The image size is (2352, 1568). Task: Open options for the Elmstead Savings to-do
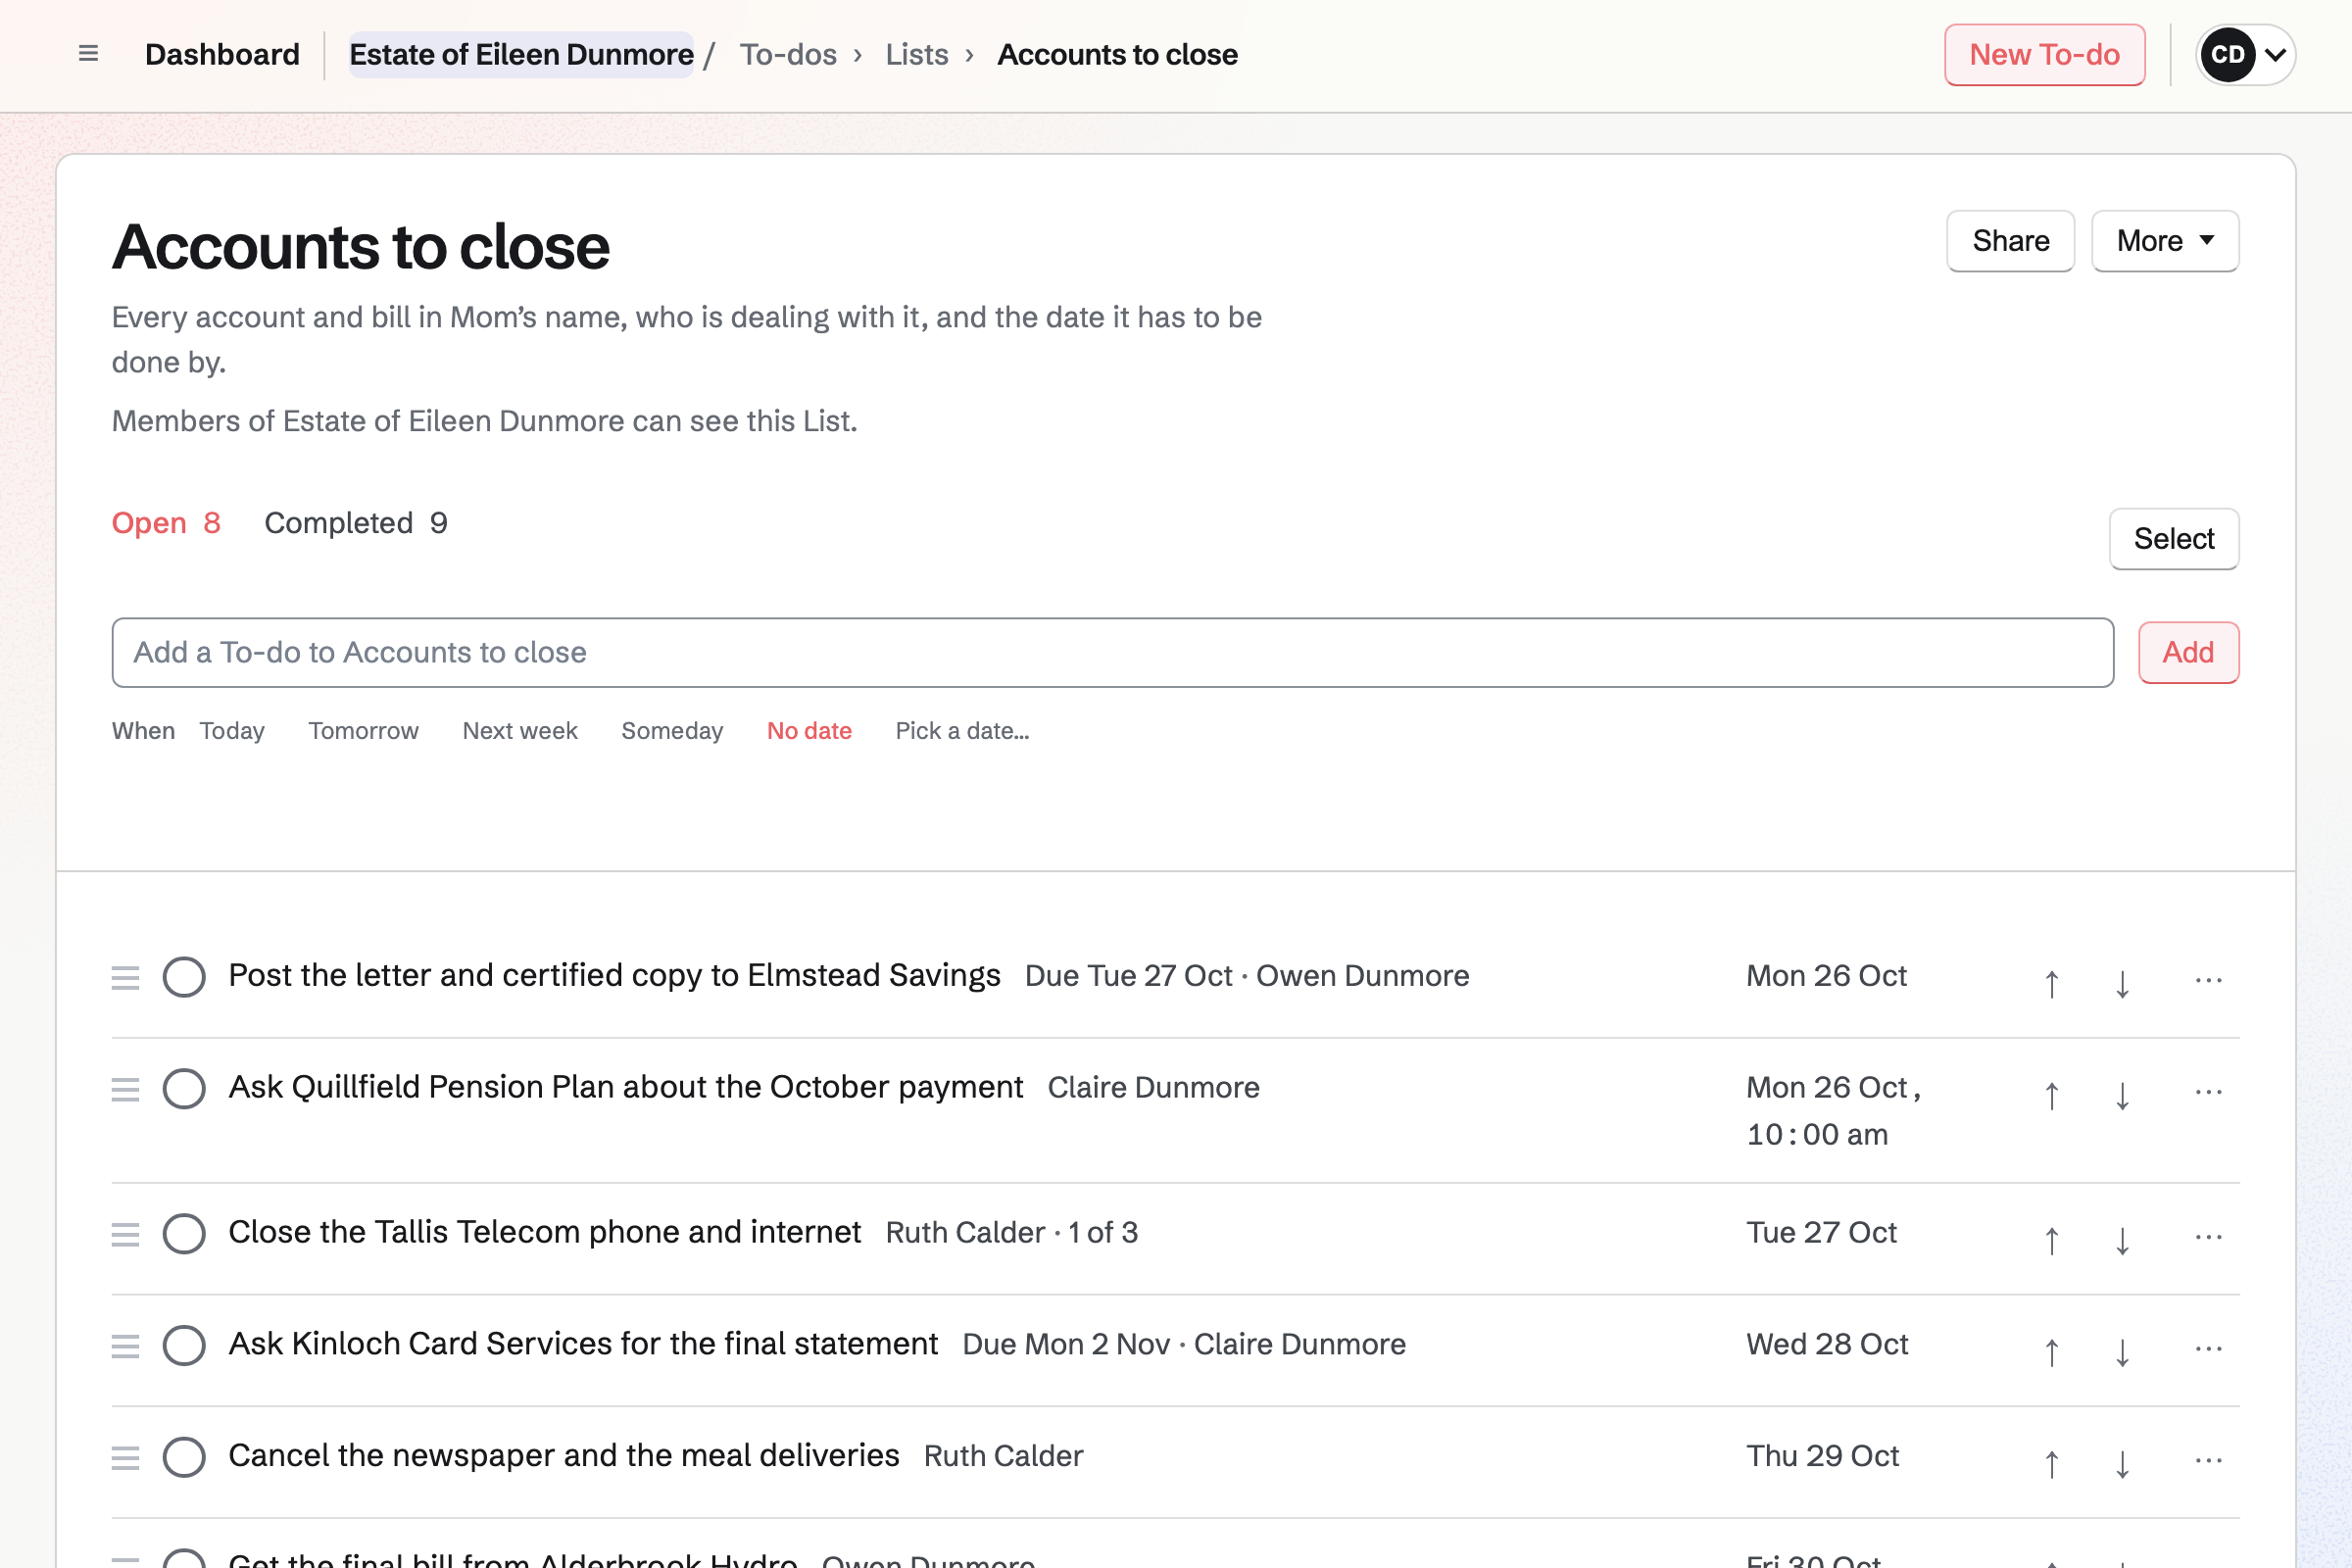click(x=2208, y=979)
